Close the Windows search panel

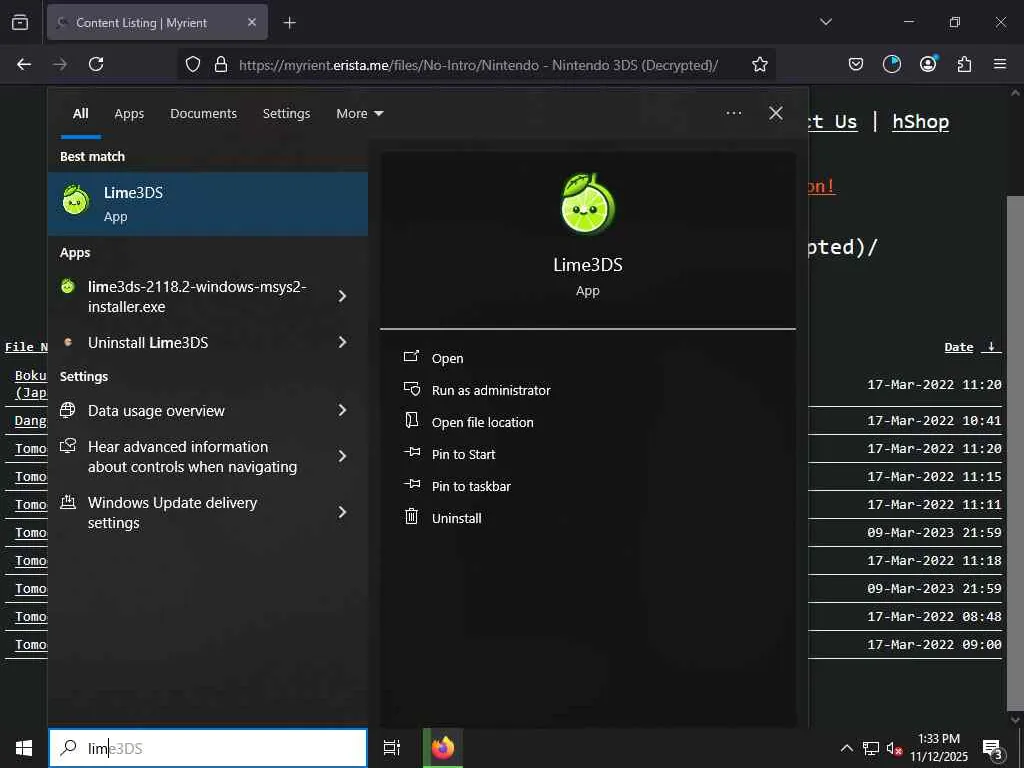(x=776, y=113)
